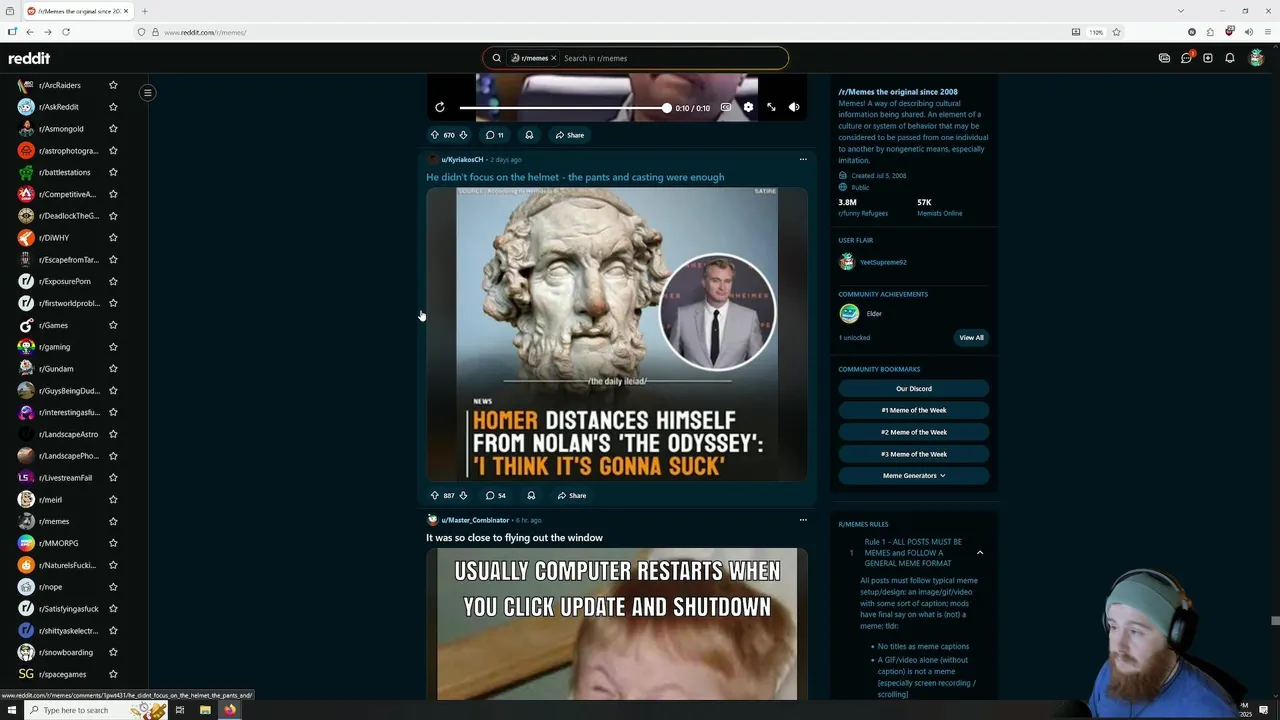Upvote the Homer Odyssey post
The height and width of the screenshot is (720, 1280).
[435, 495]
